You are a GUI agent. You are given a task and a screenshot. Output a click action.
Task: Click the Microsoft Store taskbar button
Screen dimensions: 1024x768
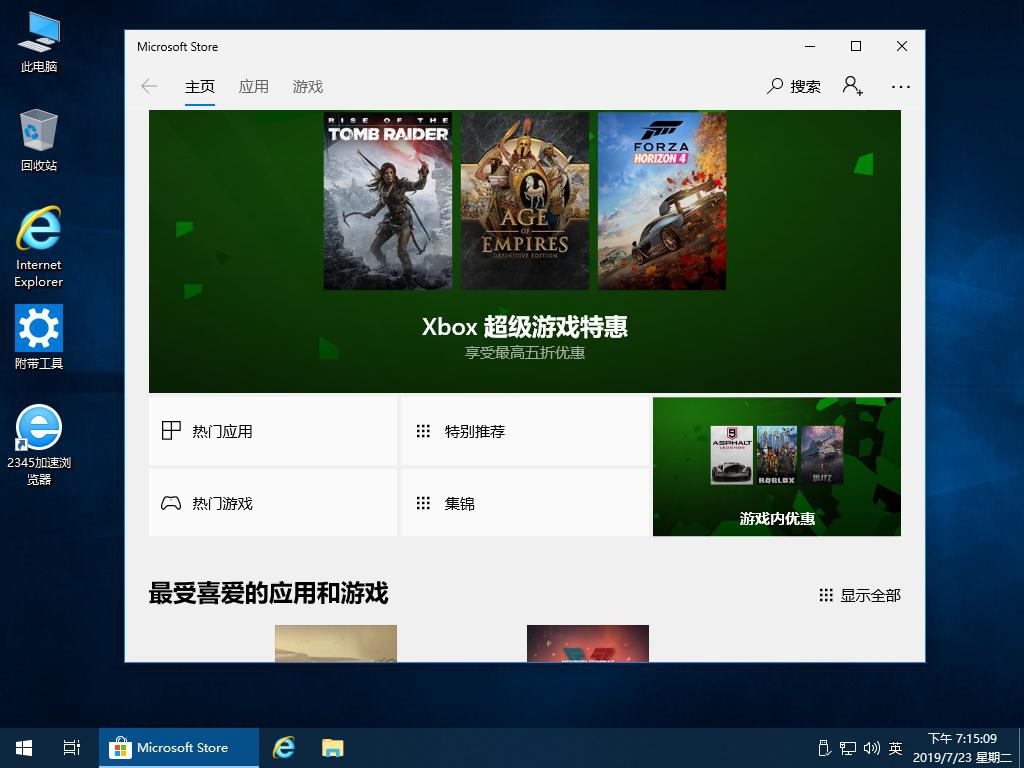[179, 748]
